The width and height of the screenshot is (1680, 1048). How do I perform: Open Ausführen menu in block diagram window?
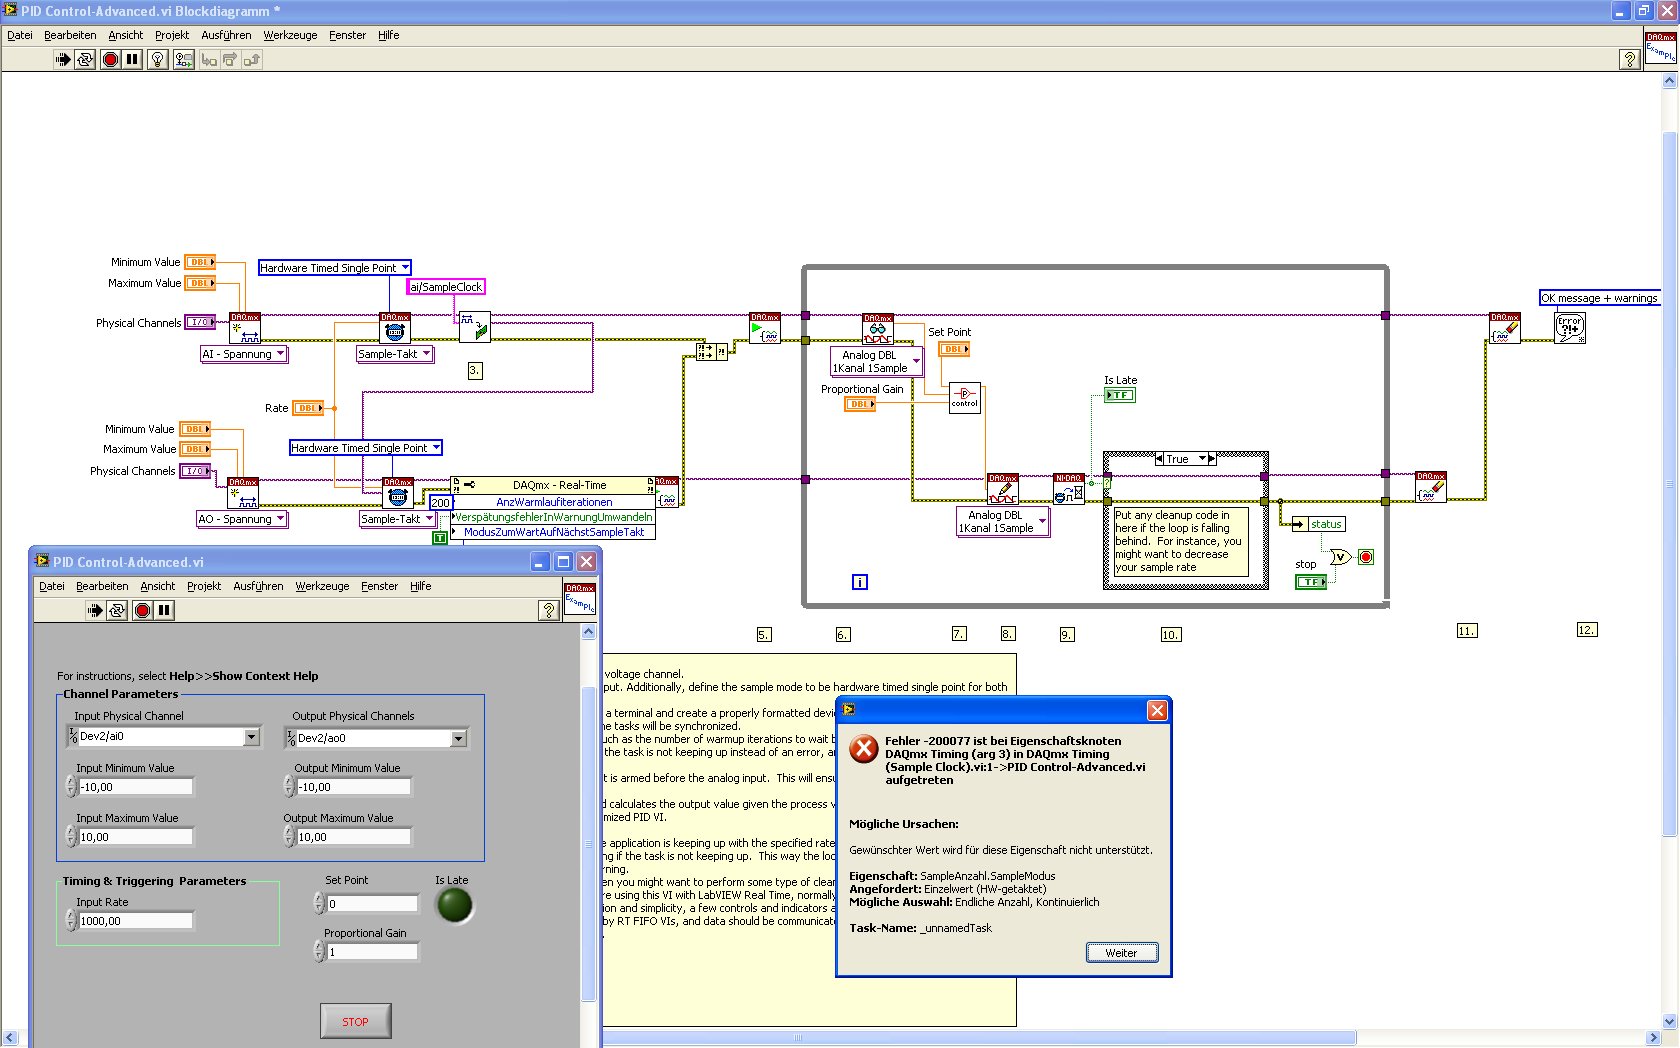[226, 35]
